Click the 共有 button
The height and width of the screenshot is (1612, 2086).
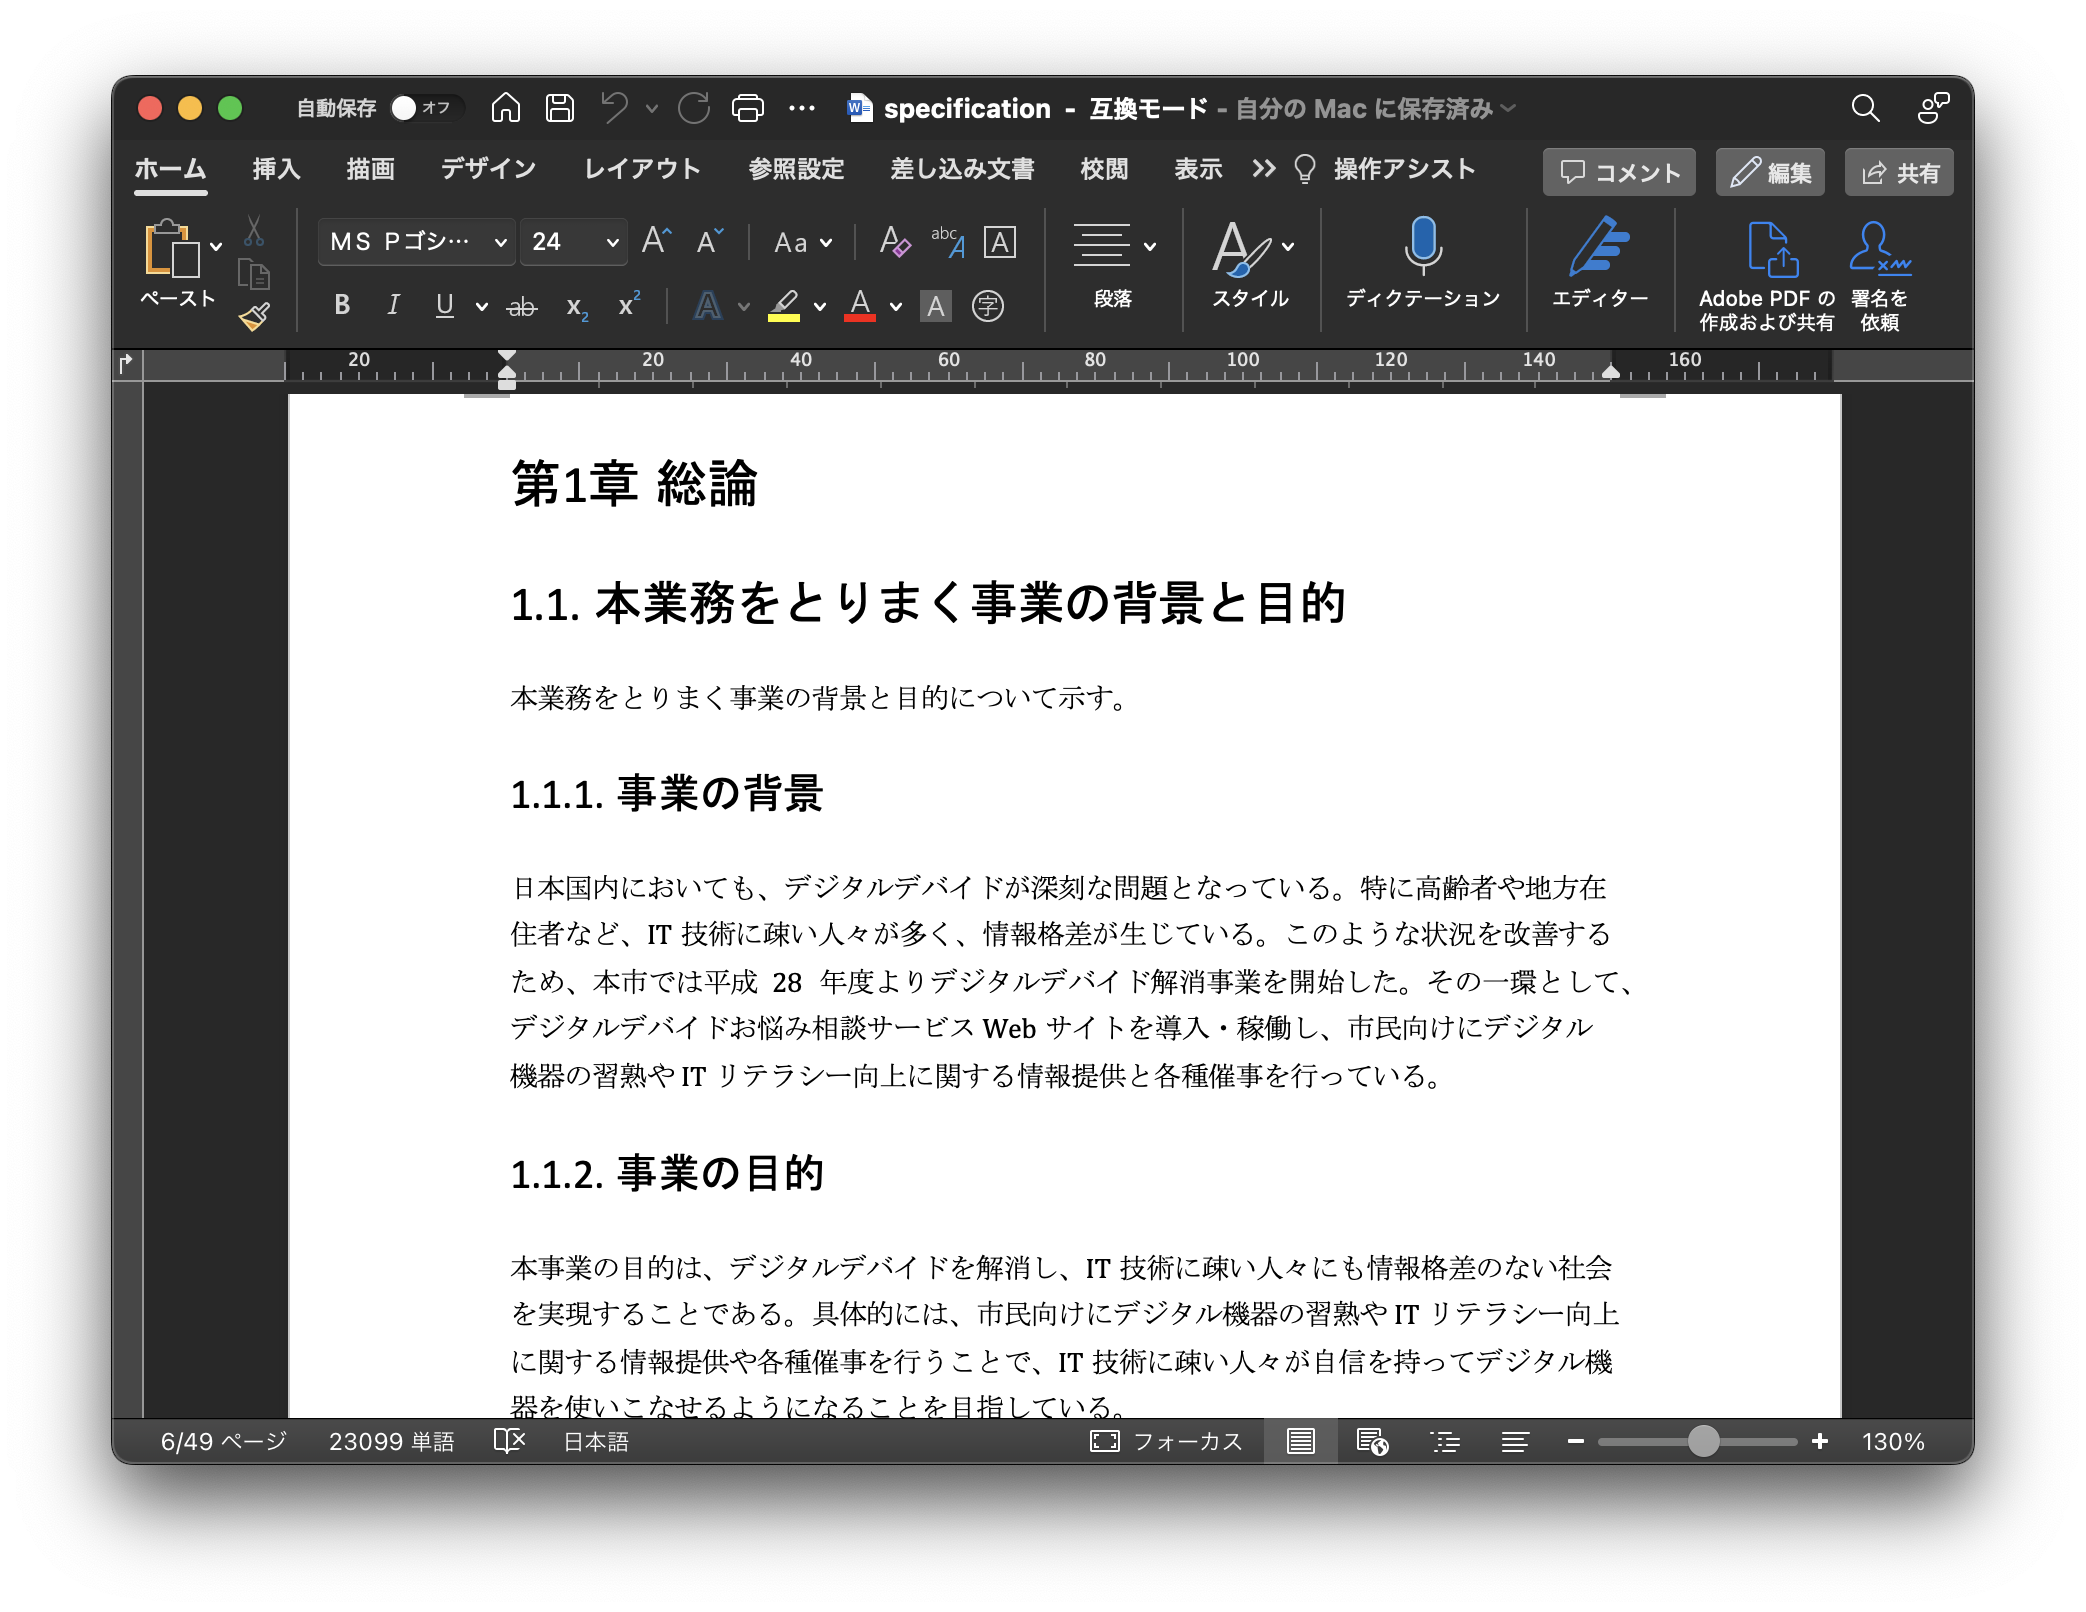point(1897,172)
